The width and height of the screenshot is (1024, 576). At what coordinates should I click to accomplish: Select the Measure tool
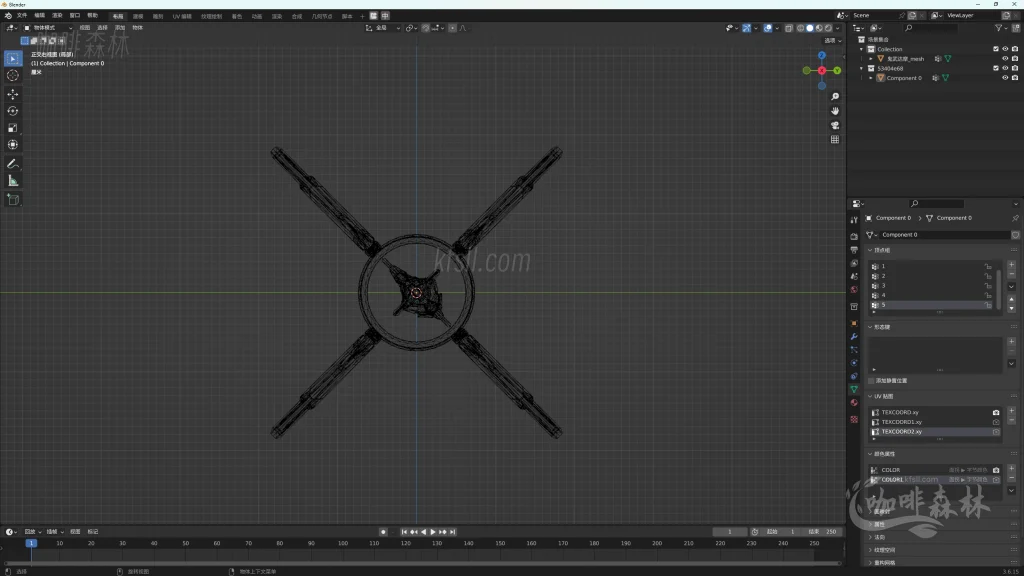pyautogui.click(x=13, y=181)
